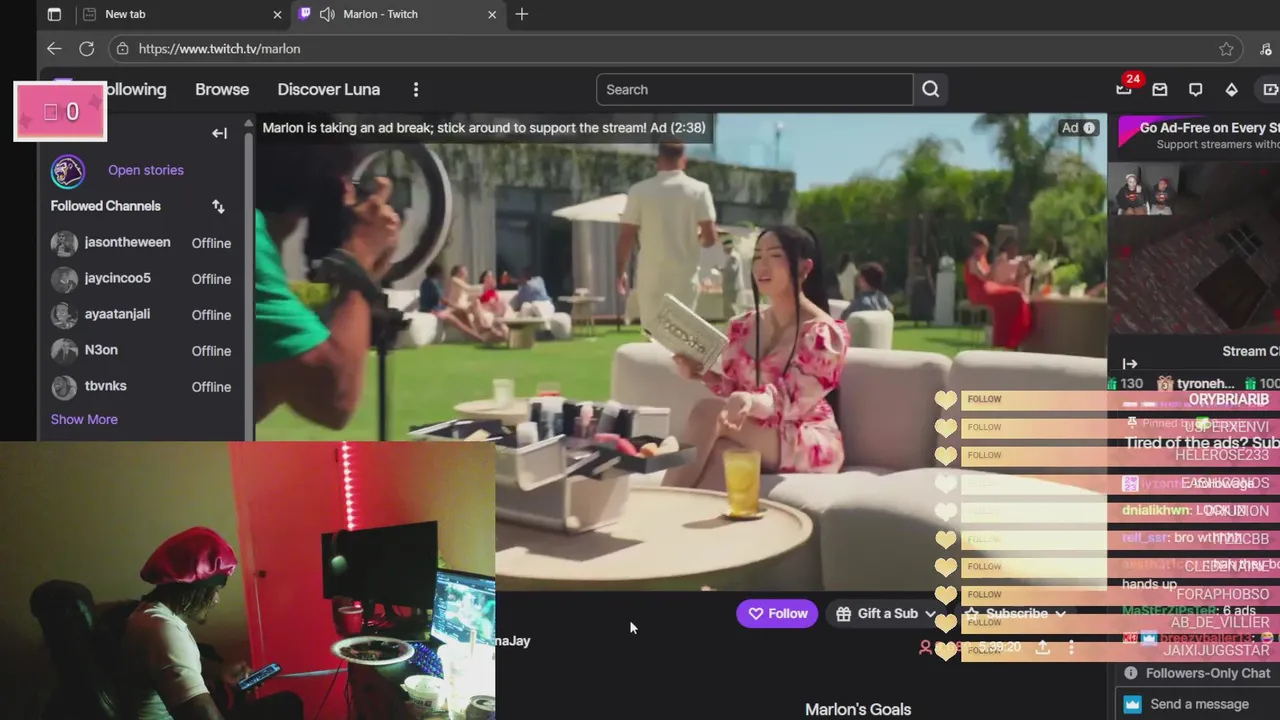
Task: Open the Whispers chat bubble icon
Action: pyautogui.click(x=1195, y=90)
